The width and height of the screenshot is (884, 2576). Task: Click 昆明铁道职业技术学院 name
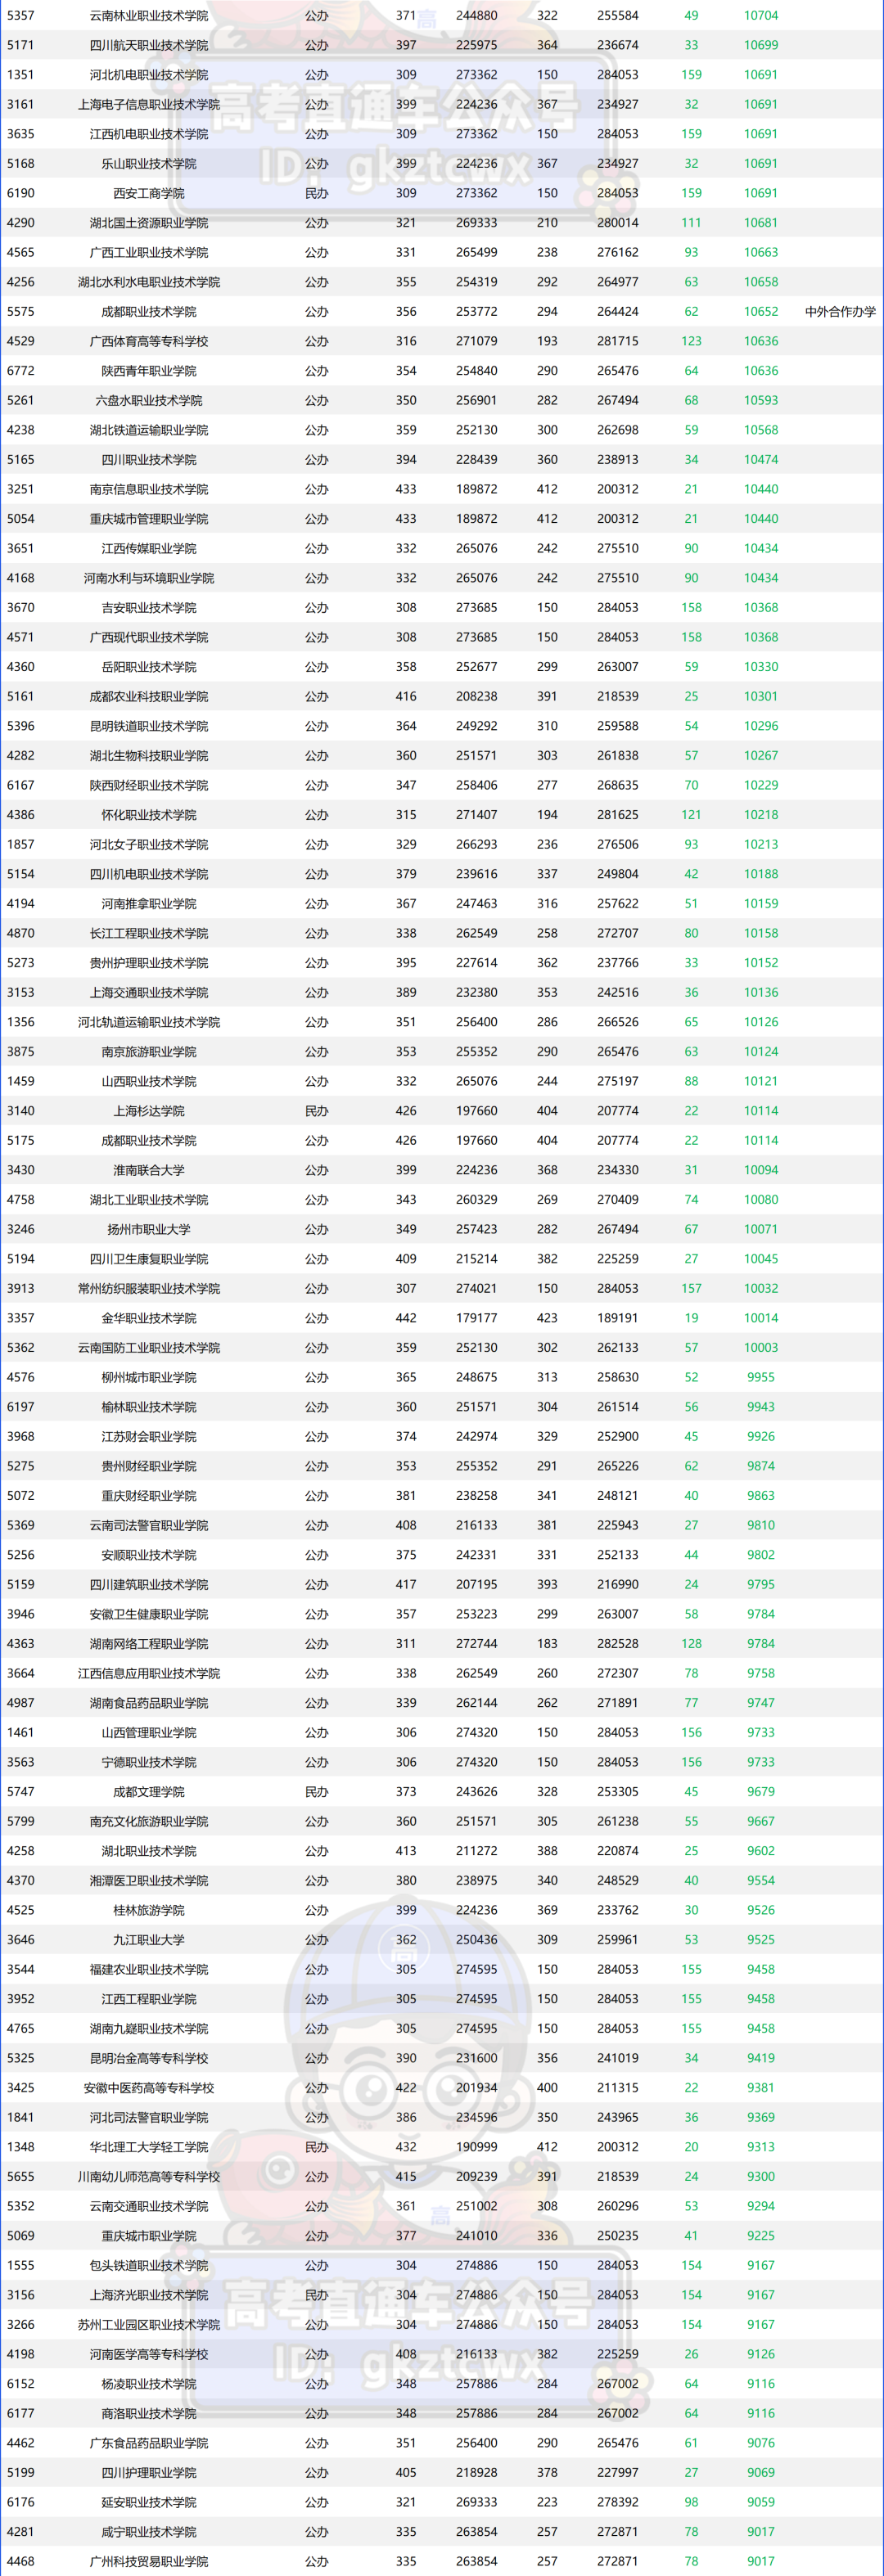(x=149, y=726)
